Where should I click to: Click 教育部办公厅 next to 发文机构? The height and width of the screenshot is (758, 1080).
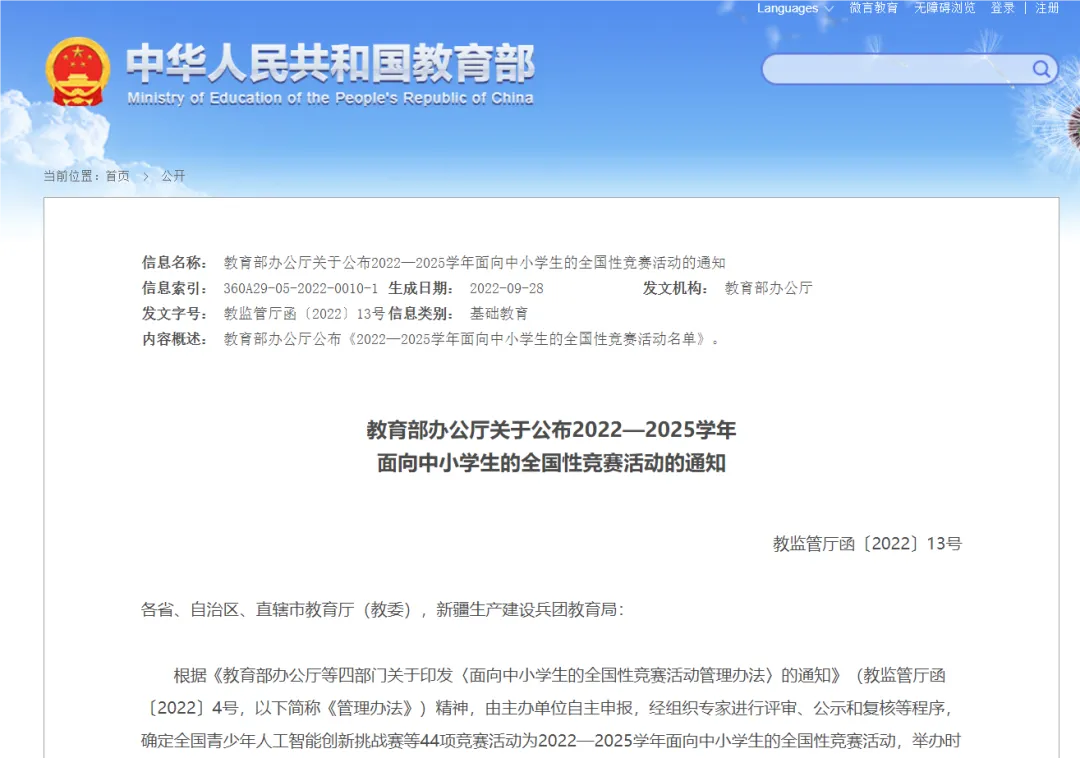tap(768, 288)
